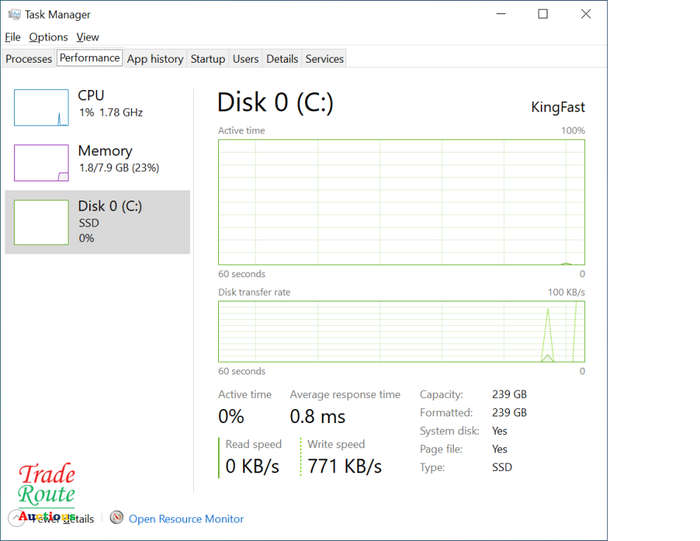Image resolution: width=700 pixels, height=541 pixels.
Task: Select the Memory usage mini graph
Action: coord(41,162)
